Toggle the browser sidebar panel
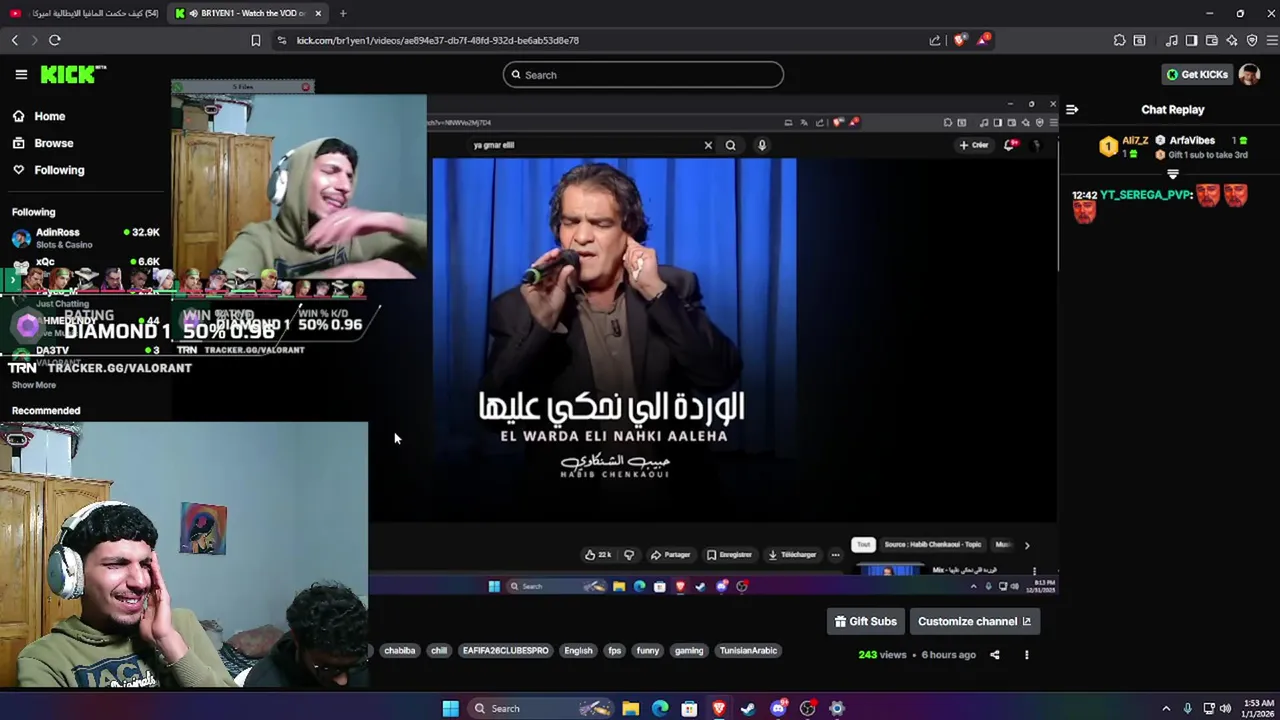 (x=1191, y=40)
